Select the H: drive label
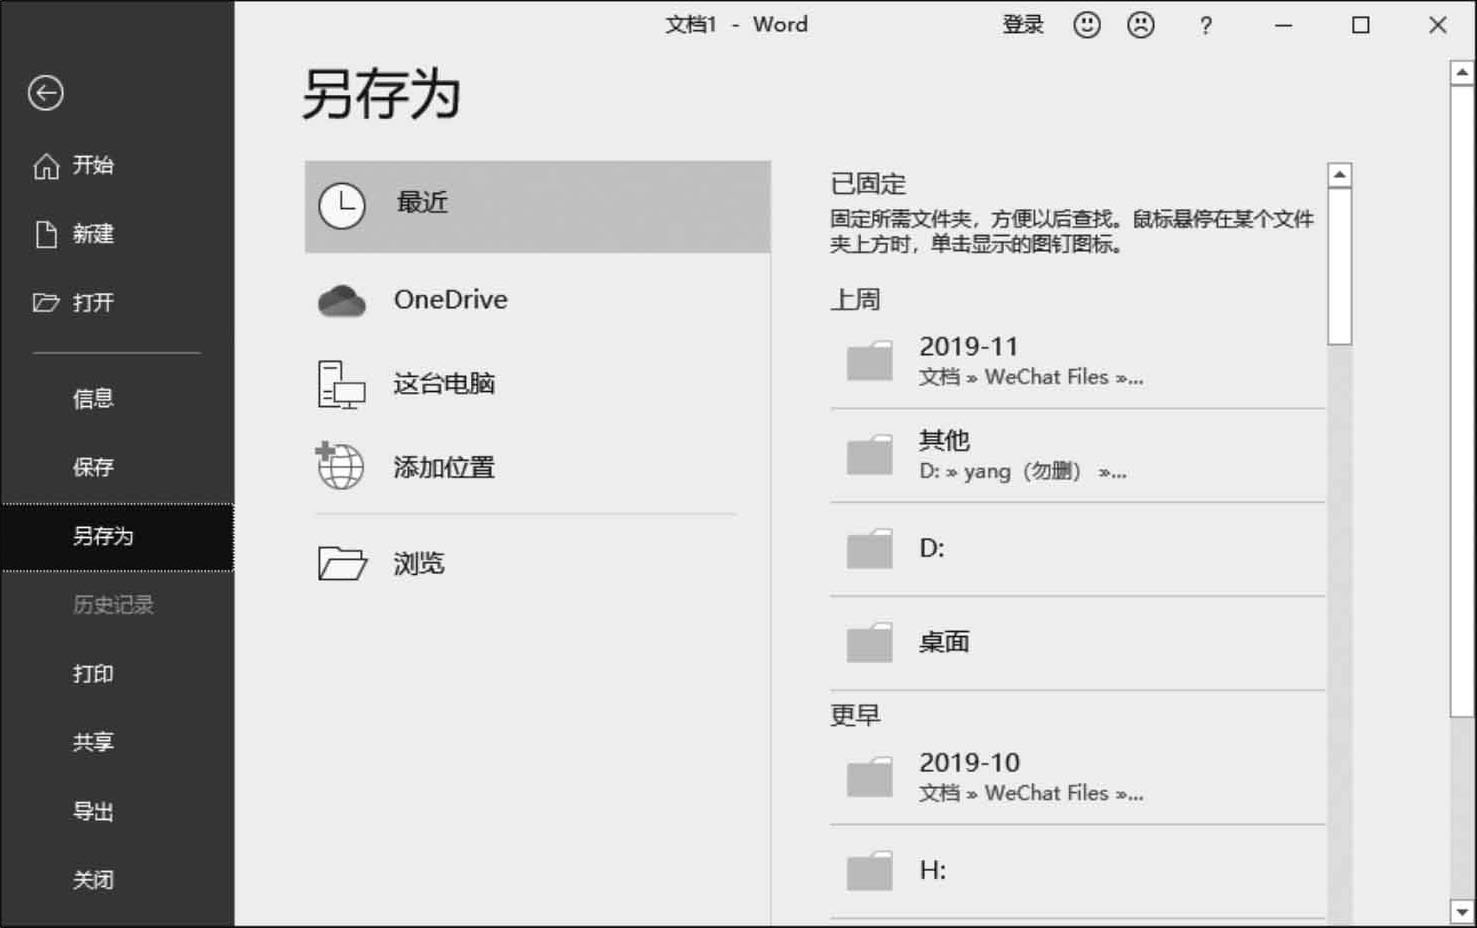Image resolution: width=1477 pixels, height=928 pixels. coord(933,870)
